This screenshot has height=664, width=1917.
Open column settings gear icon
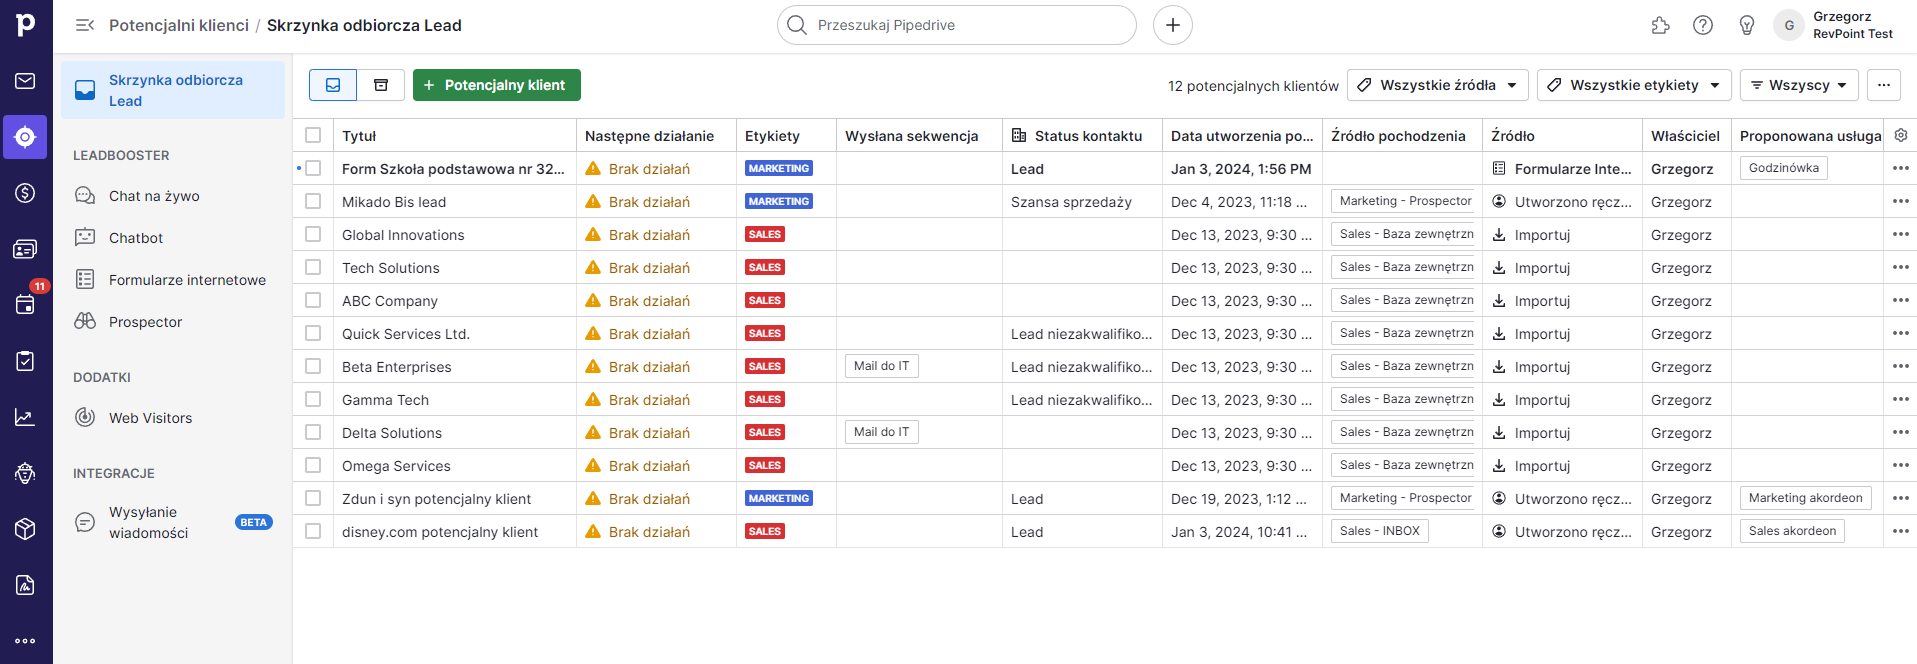pos(1901,135)
